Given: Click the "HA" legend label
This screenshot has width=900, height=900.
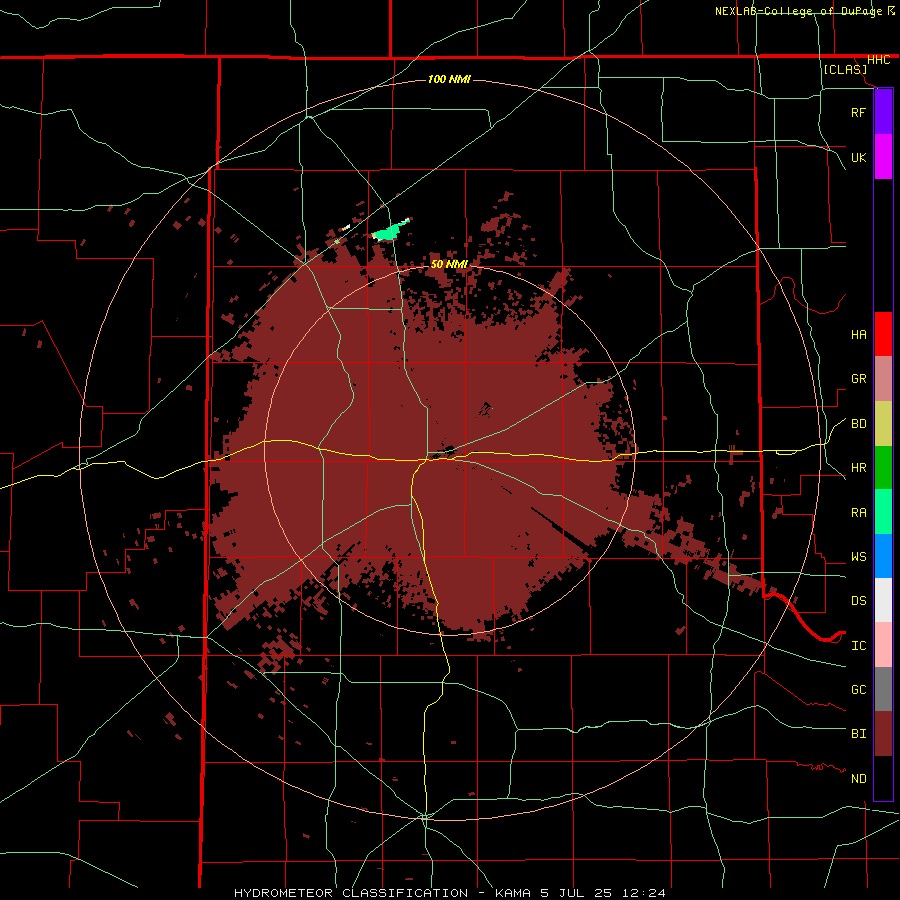Looking at the screenshot, I should pos(858,334).
